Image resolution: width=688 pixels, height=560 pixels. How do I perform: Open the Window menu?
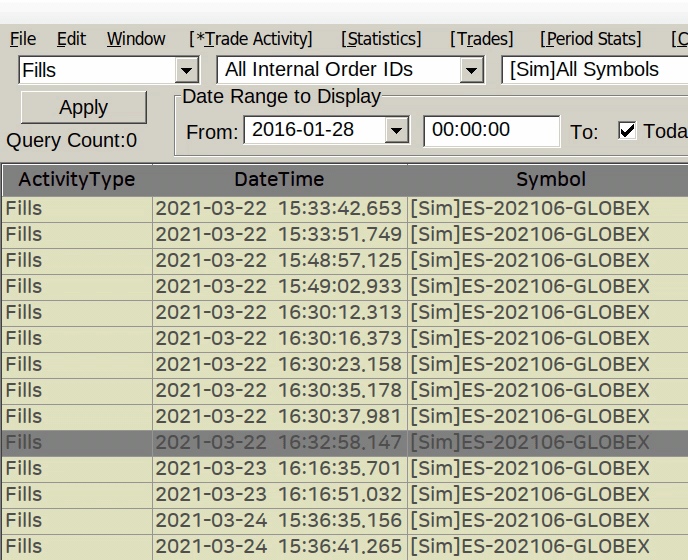coord(136,39)
